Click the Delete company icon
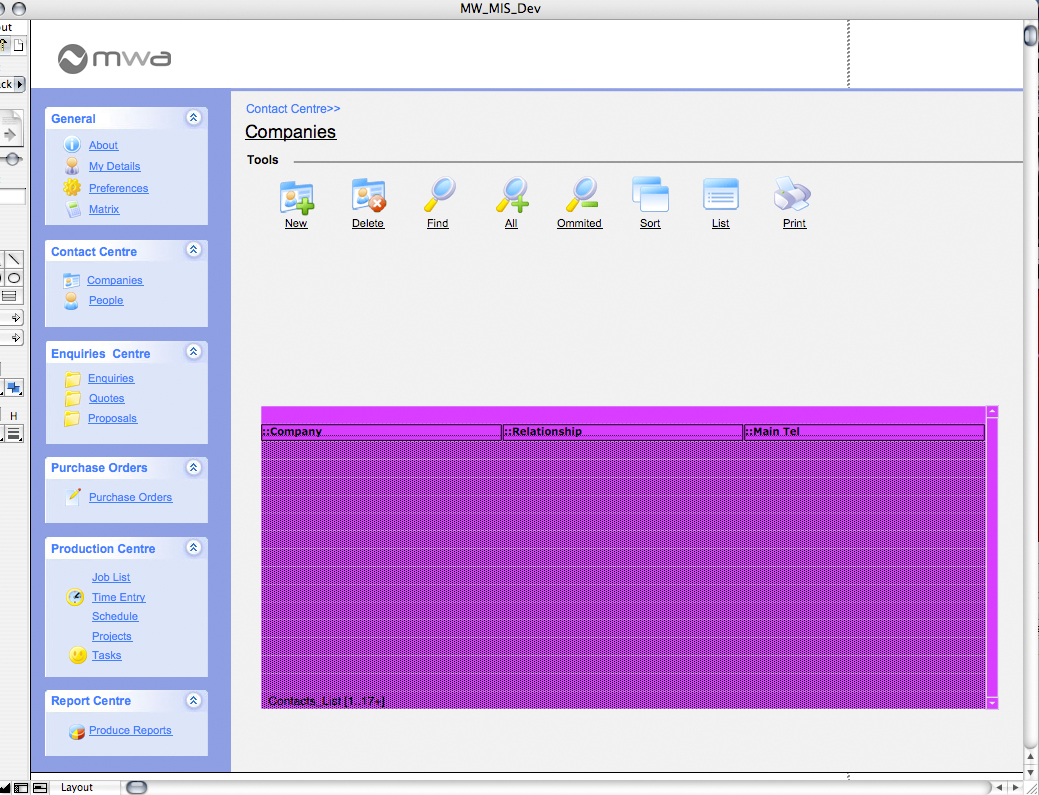Viewport: 1039px width, 795px height. [x=368, y=196]
